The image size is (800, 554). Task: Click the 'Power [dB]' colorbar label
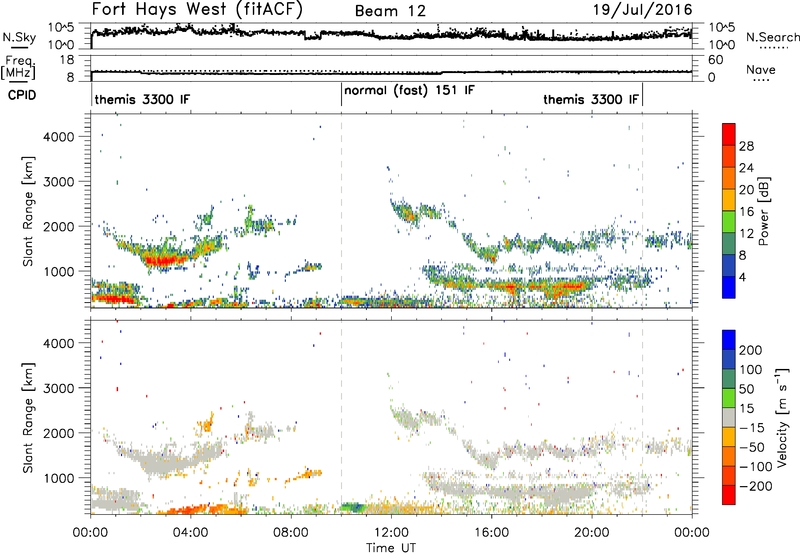pos(763,211)
